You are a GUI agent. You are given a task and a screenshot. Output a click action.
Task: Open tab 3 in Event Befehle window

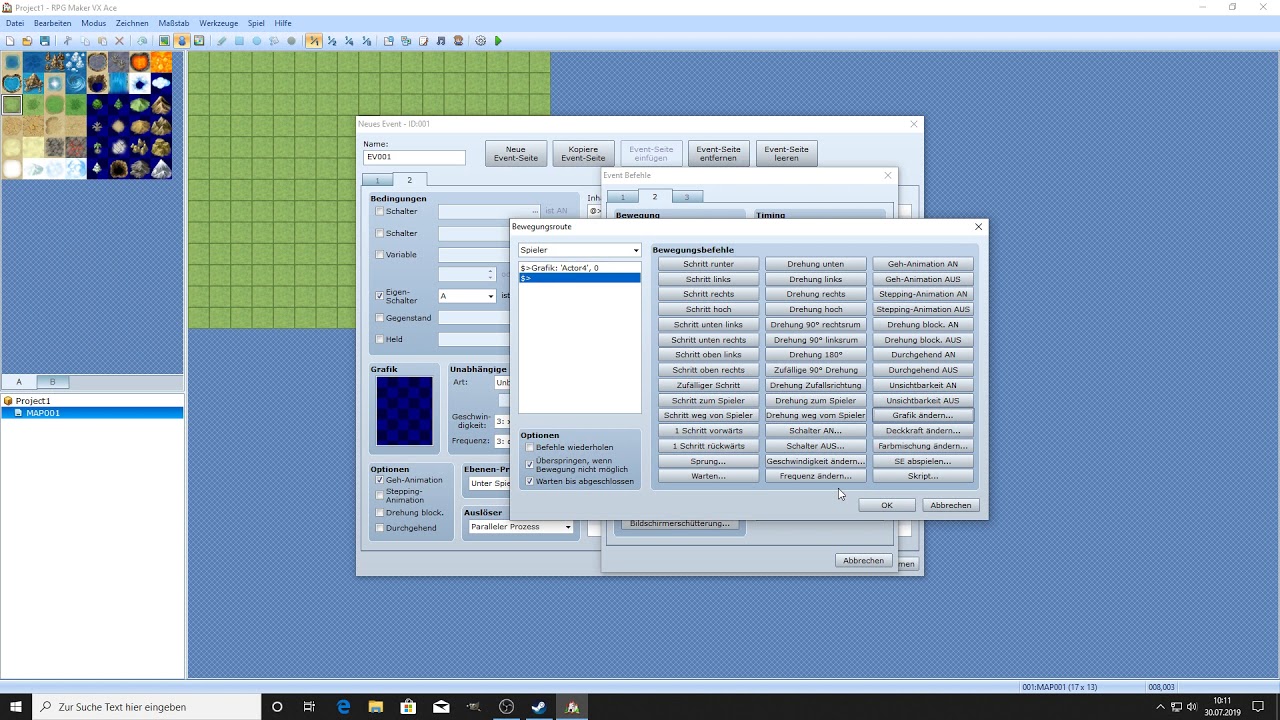[687, 197]
